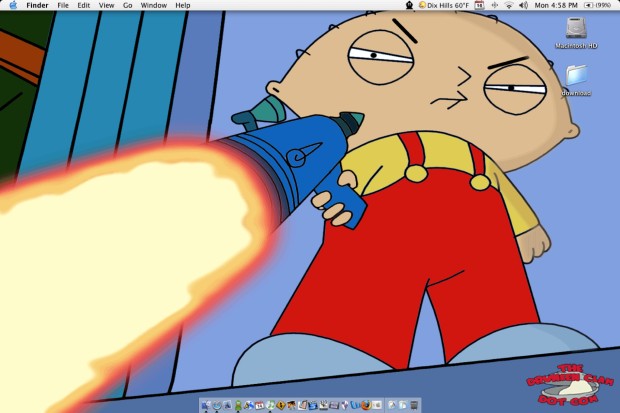Open iCal calendar icon in Dock
The image size is (620, 413).
[x=259, y=405]
